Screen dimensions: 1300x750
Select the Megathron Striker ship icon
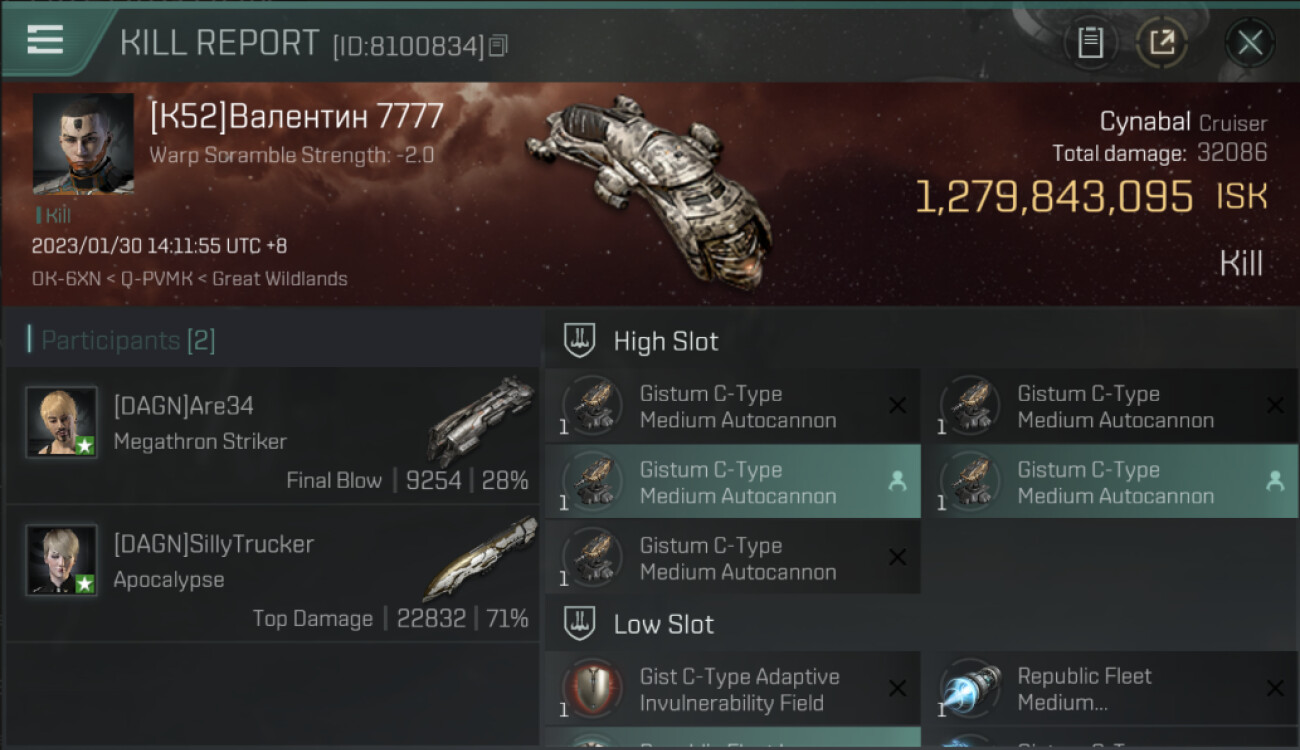(480, 421)
